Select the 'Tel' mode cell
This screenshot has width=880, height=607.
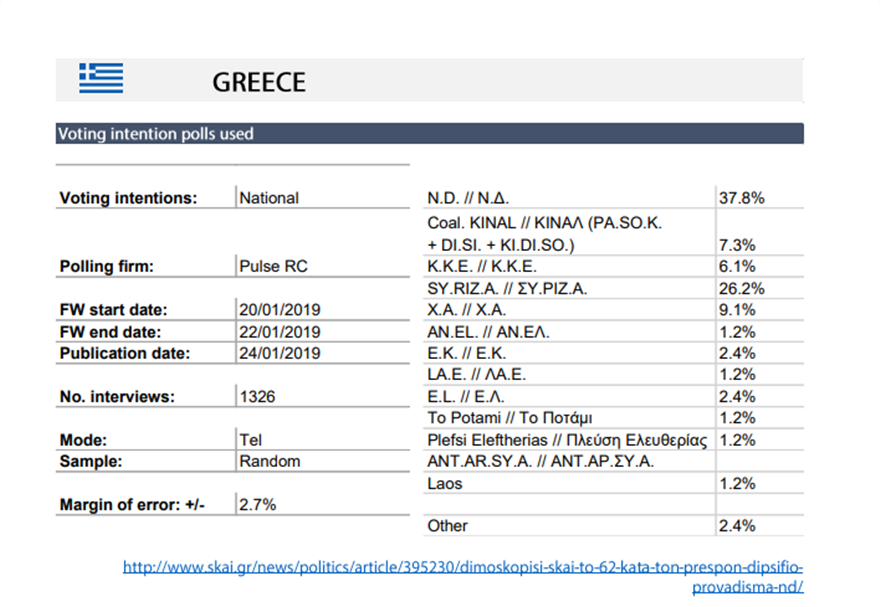pos(250,440)
